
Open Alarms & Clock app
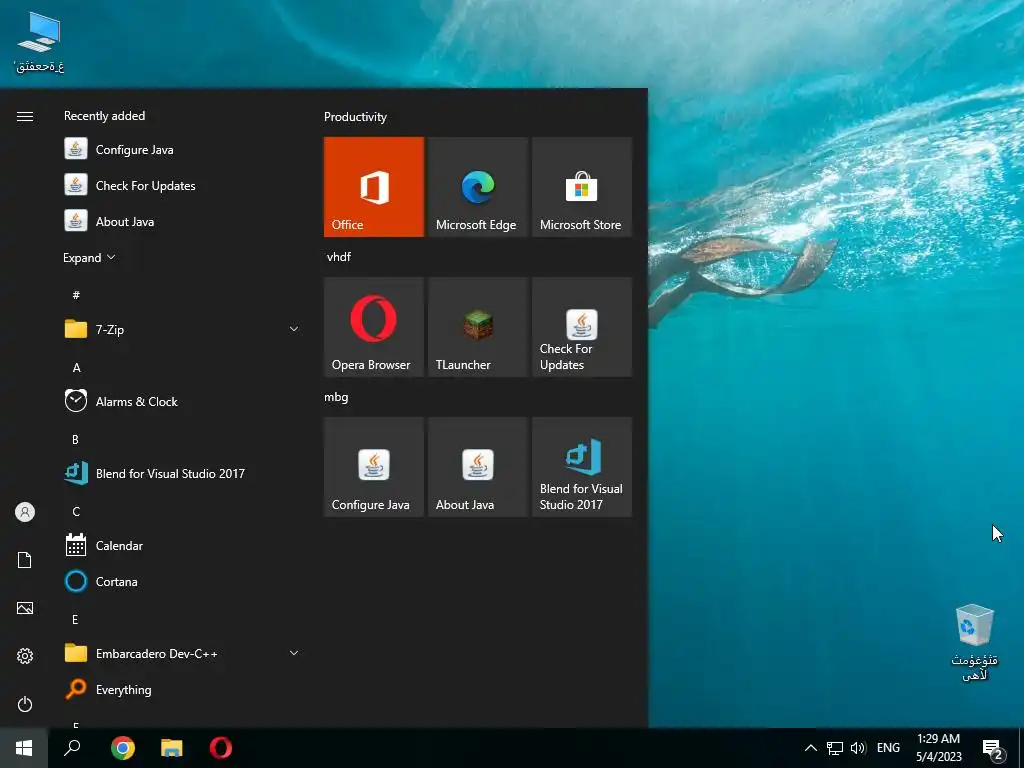(x=183, y=402)
